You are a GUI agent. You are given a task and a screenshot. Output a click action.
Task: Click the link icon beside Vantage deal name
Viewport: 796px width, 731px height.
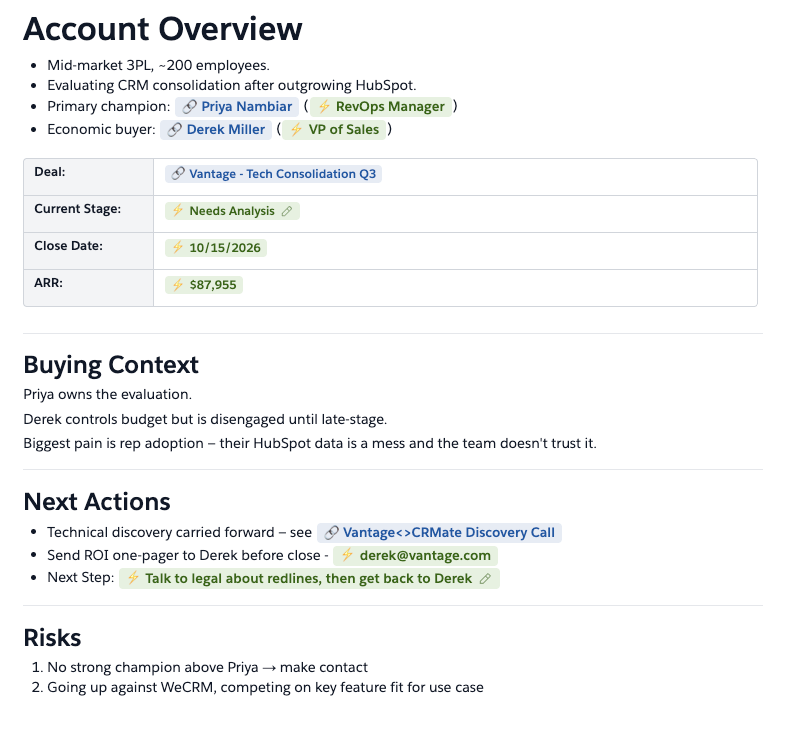[178, 174]
